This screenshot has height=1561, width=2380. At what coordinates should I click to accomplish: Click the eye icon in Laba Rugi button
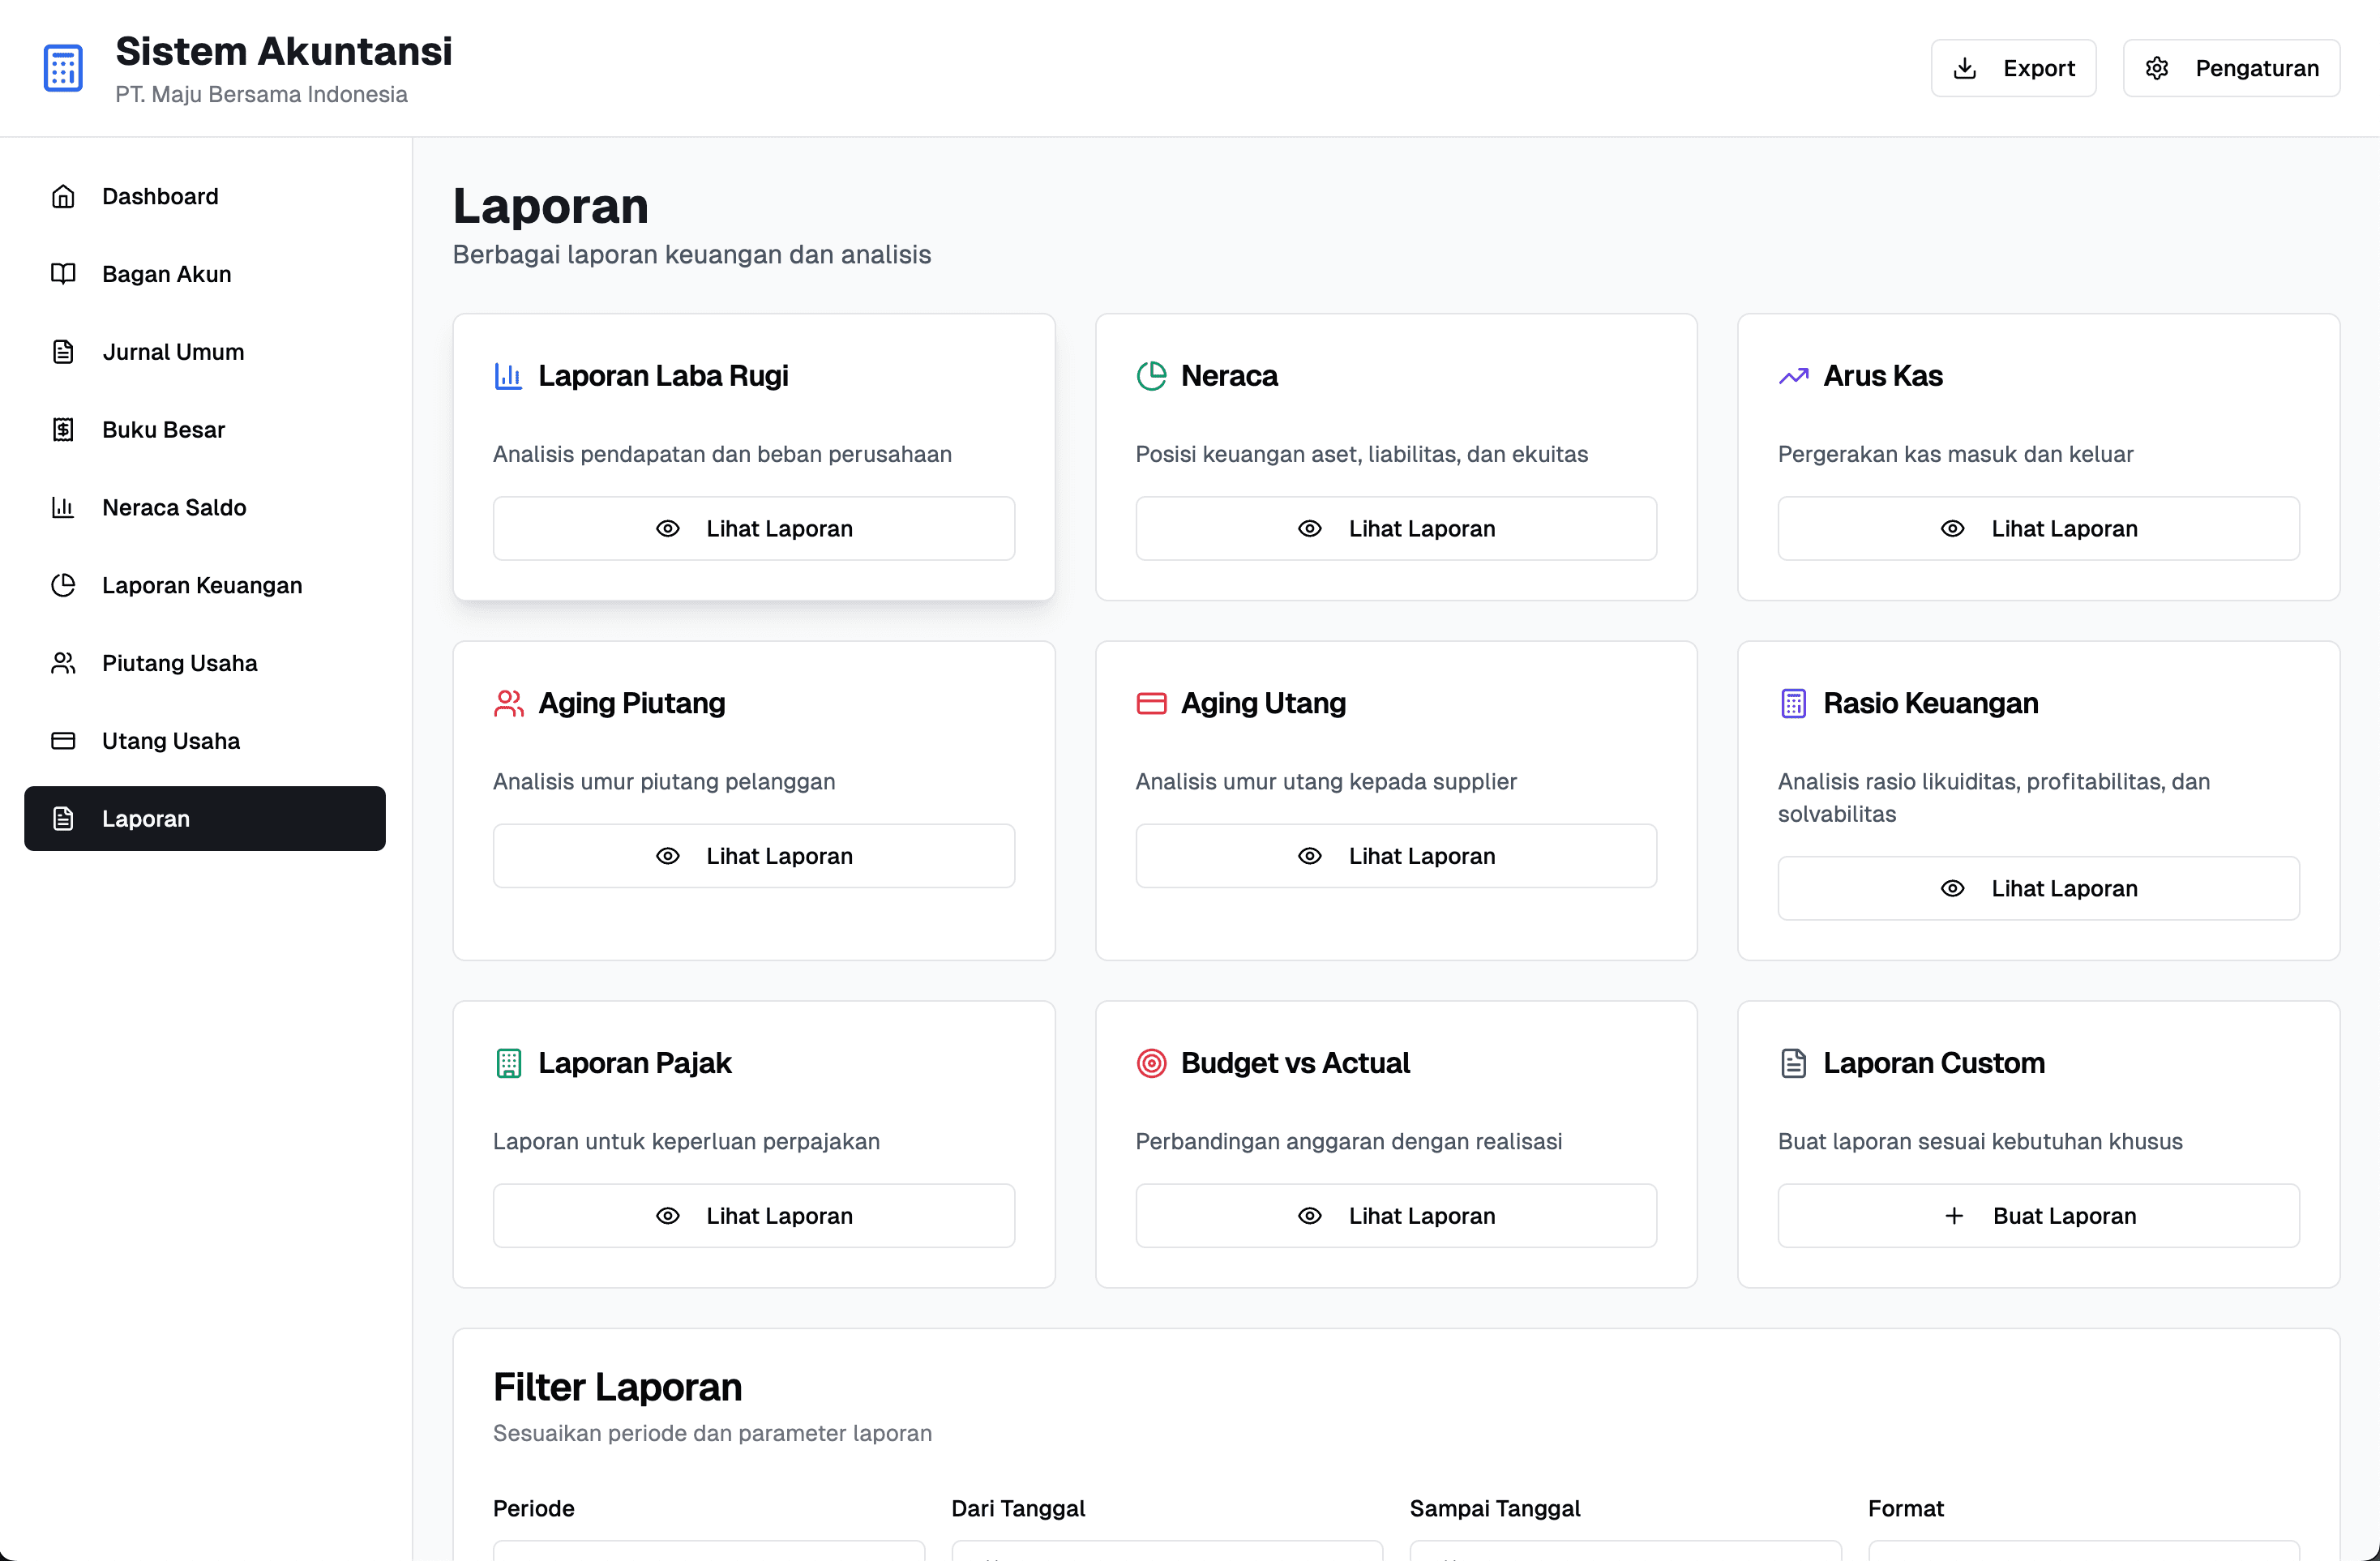click(x=667, y=529)
